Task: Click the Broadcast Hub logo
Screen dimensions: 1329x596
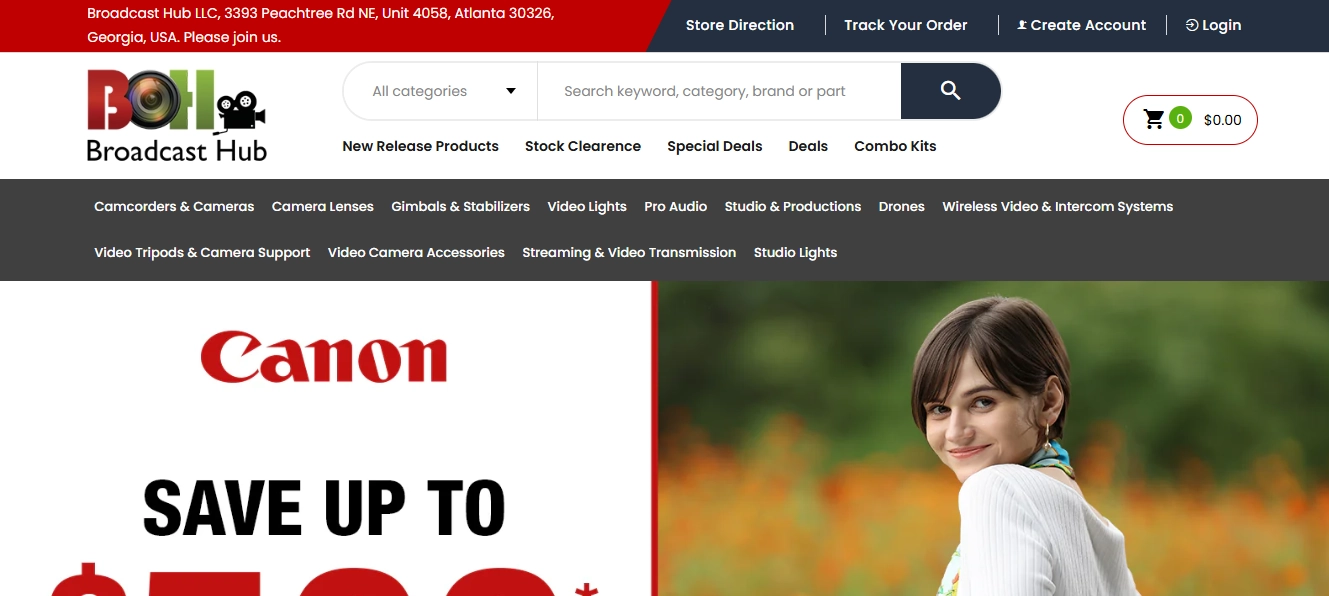Action: click(177, 116)
